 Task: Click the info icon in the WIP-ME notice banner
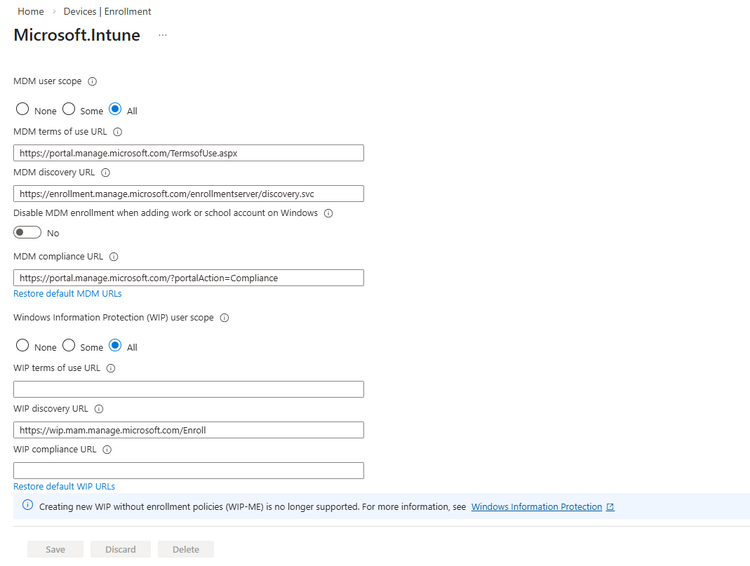click(28, 505)
